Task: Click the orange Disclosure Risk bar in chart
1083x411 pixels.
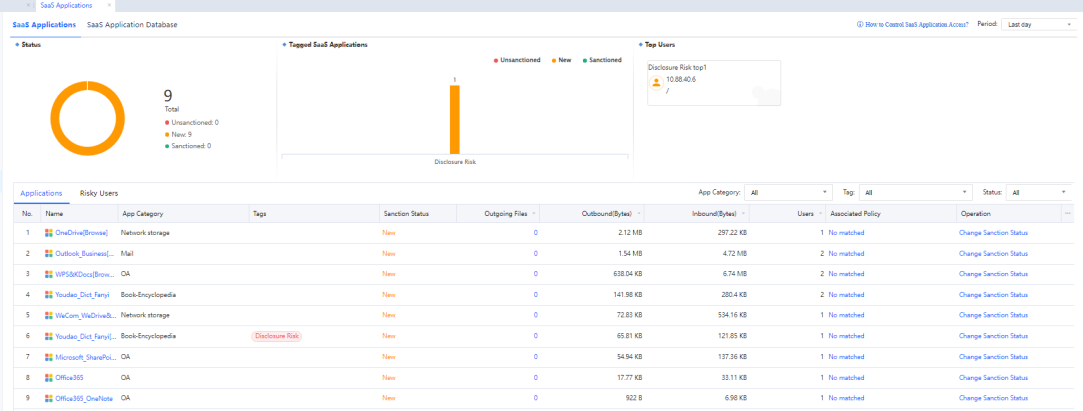Action: (x=454, y=119)
